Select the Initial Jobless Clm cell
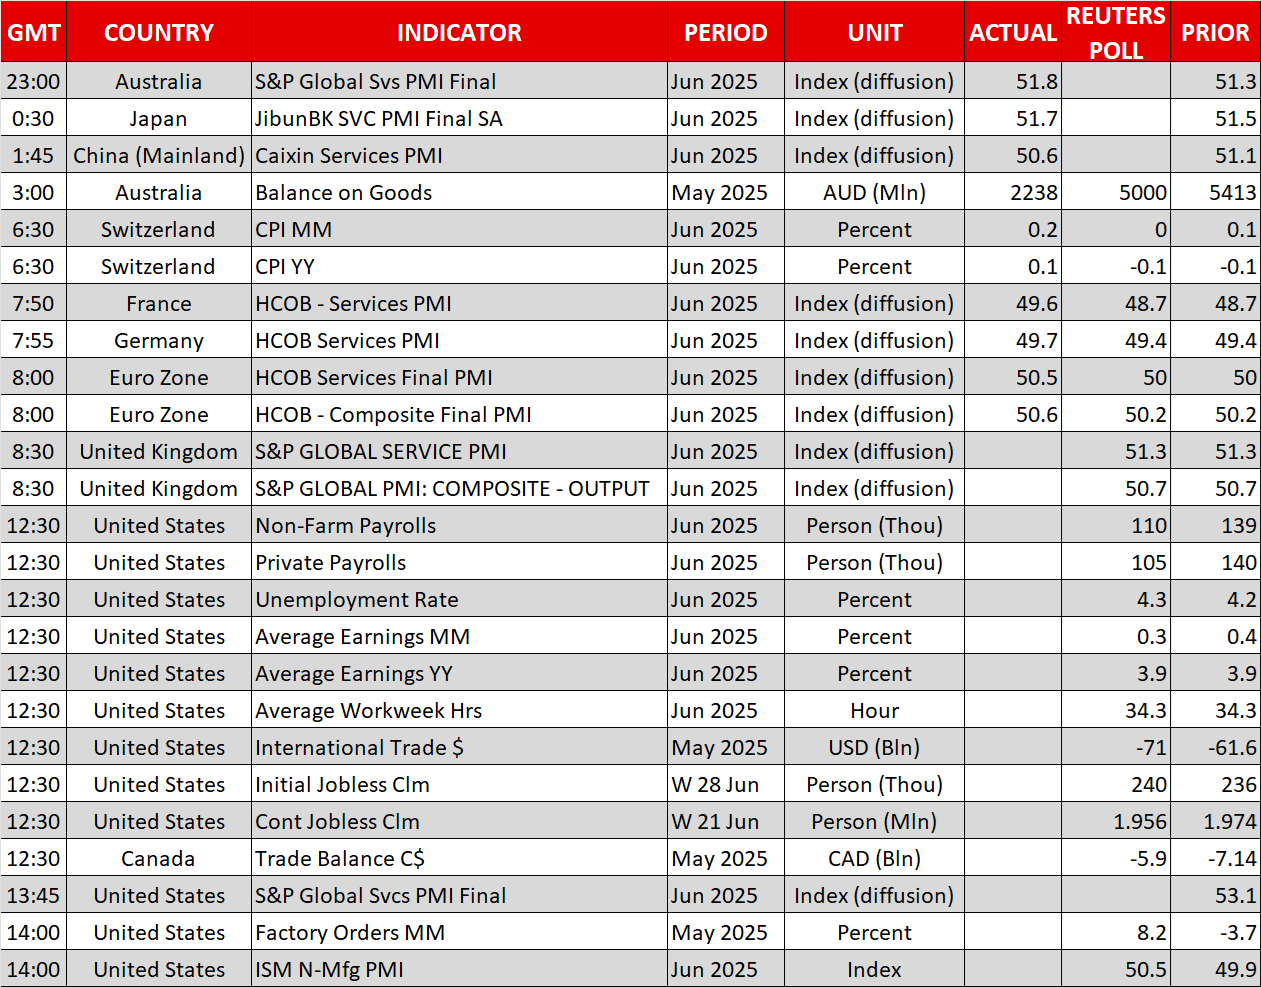 coord(342,785)
